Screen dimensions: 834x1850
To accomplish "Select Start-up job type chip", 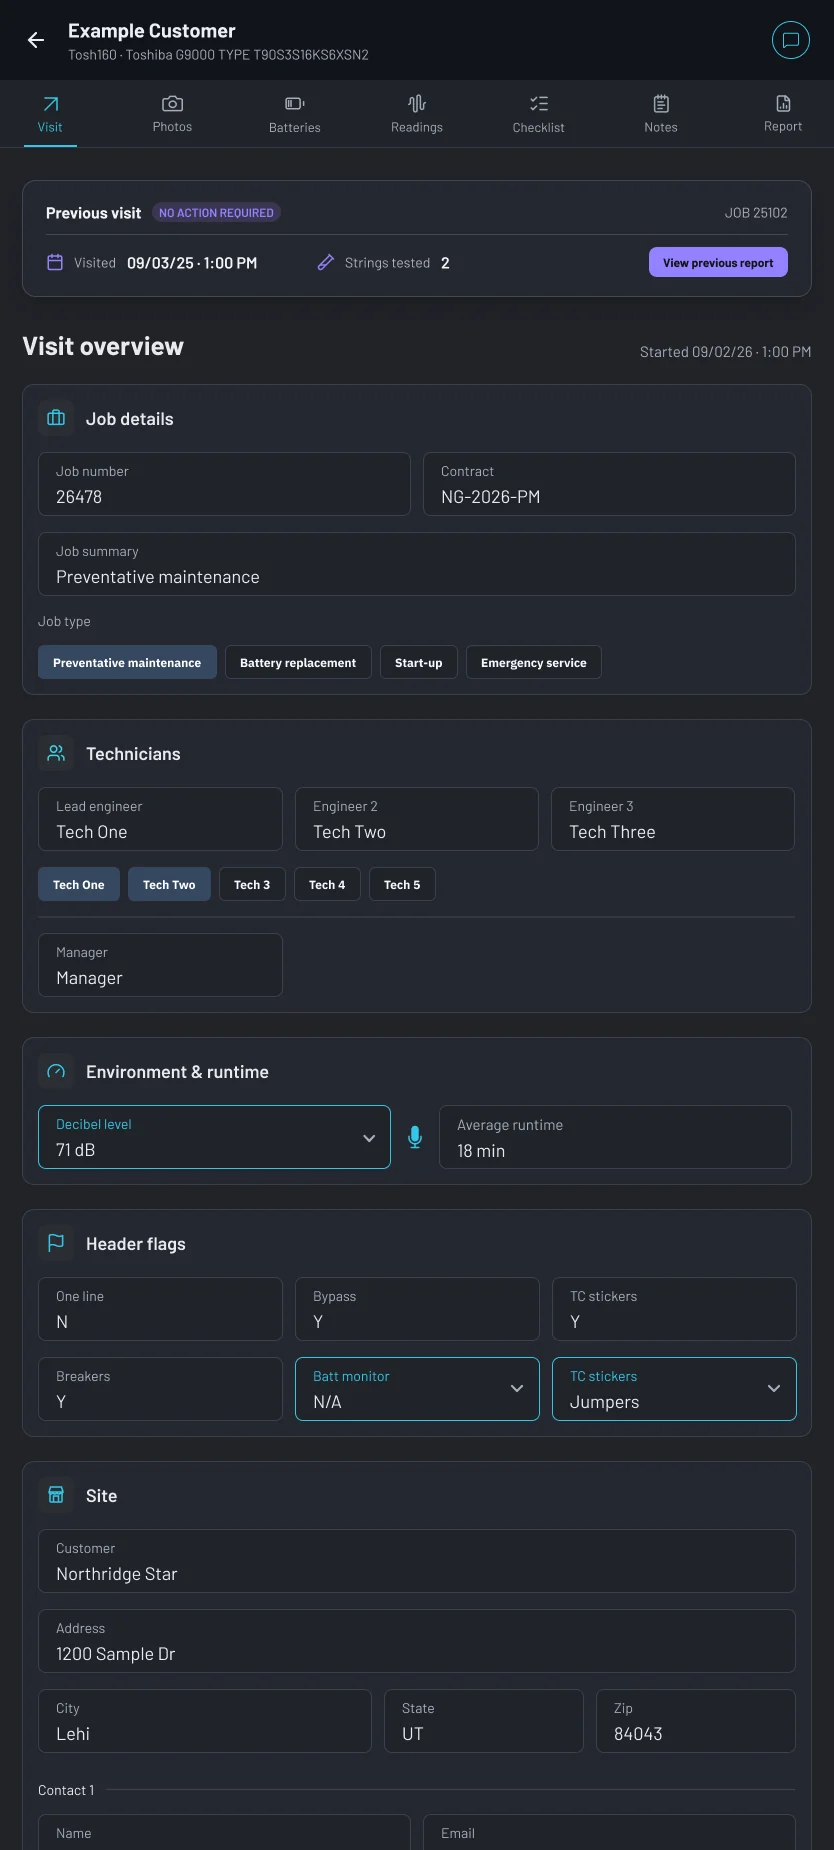I will (x=419, y=662).
